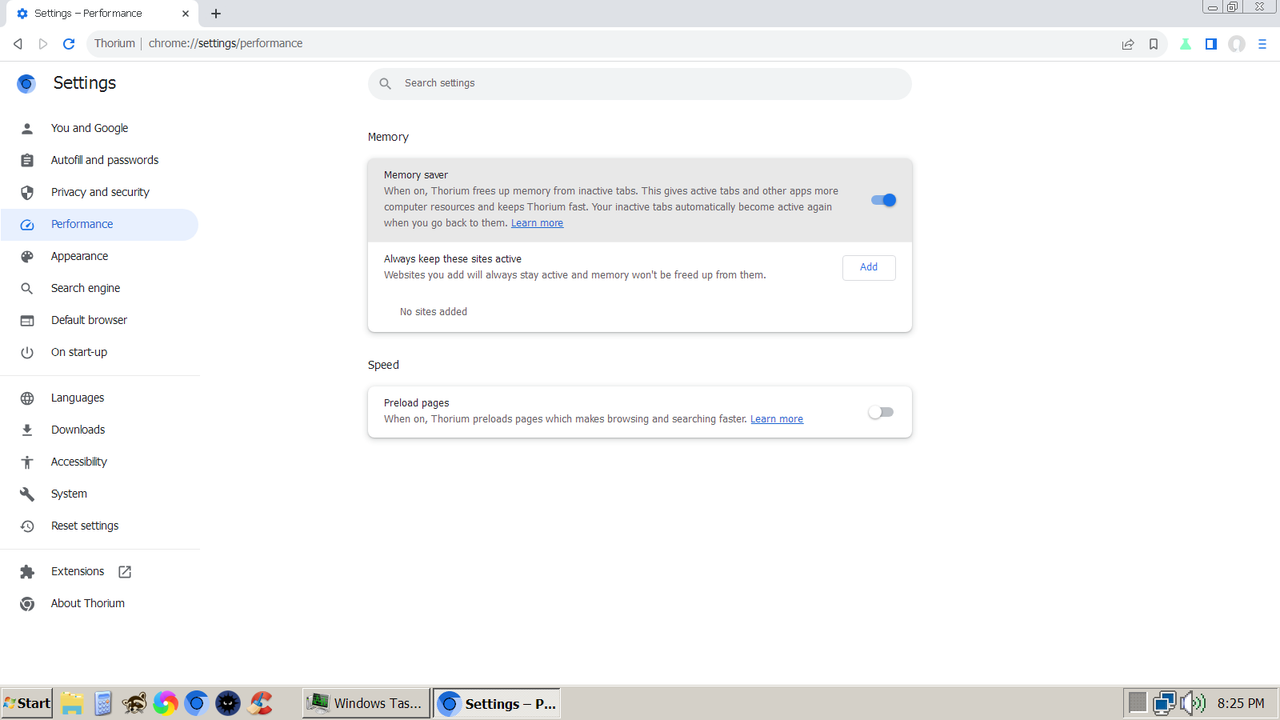Launch Thorium from quick launch icon
The image size is (1280, 720).
[196, 703]
